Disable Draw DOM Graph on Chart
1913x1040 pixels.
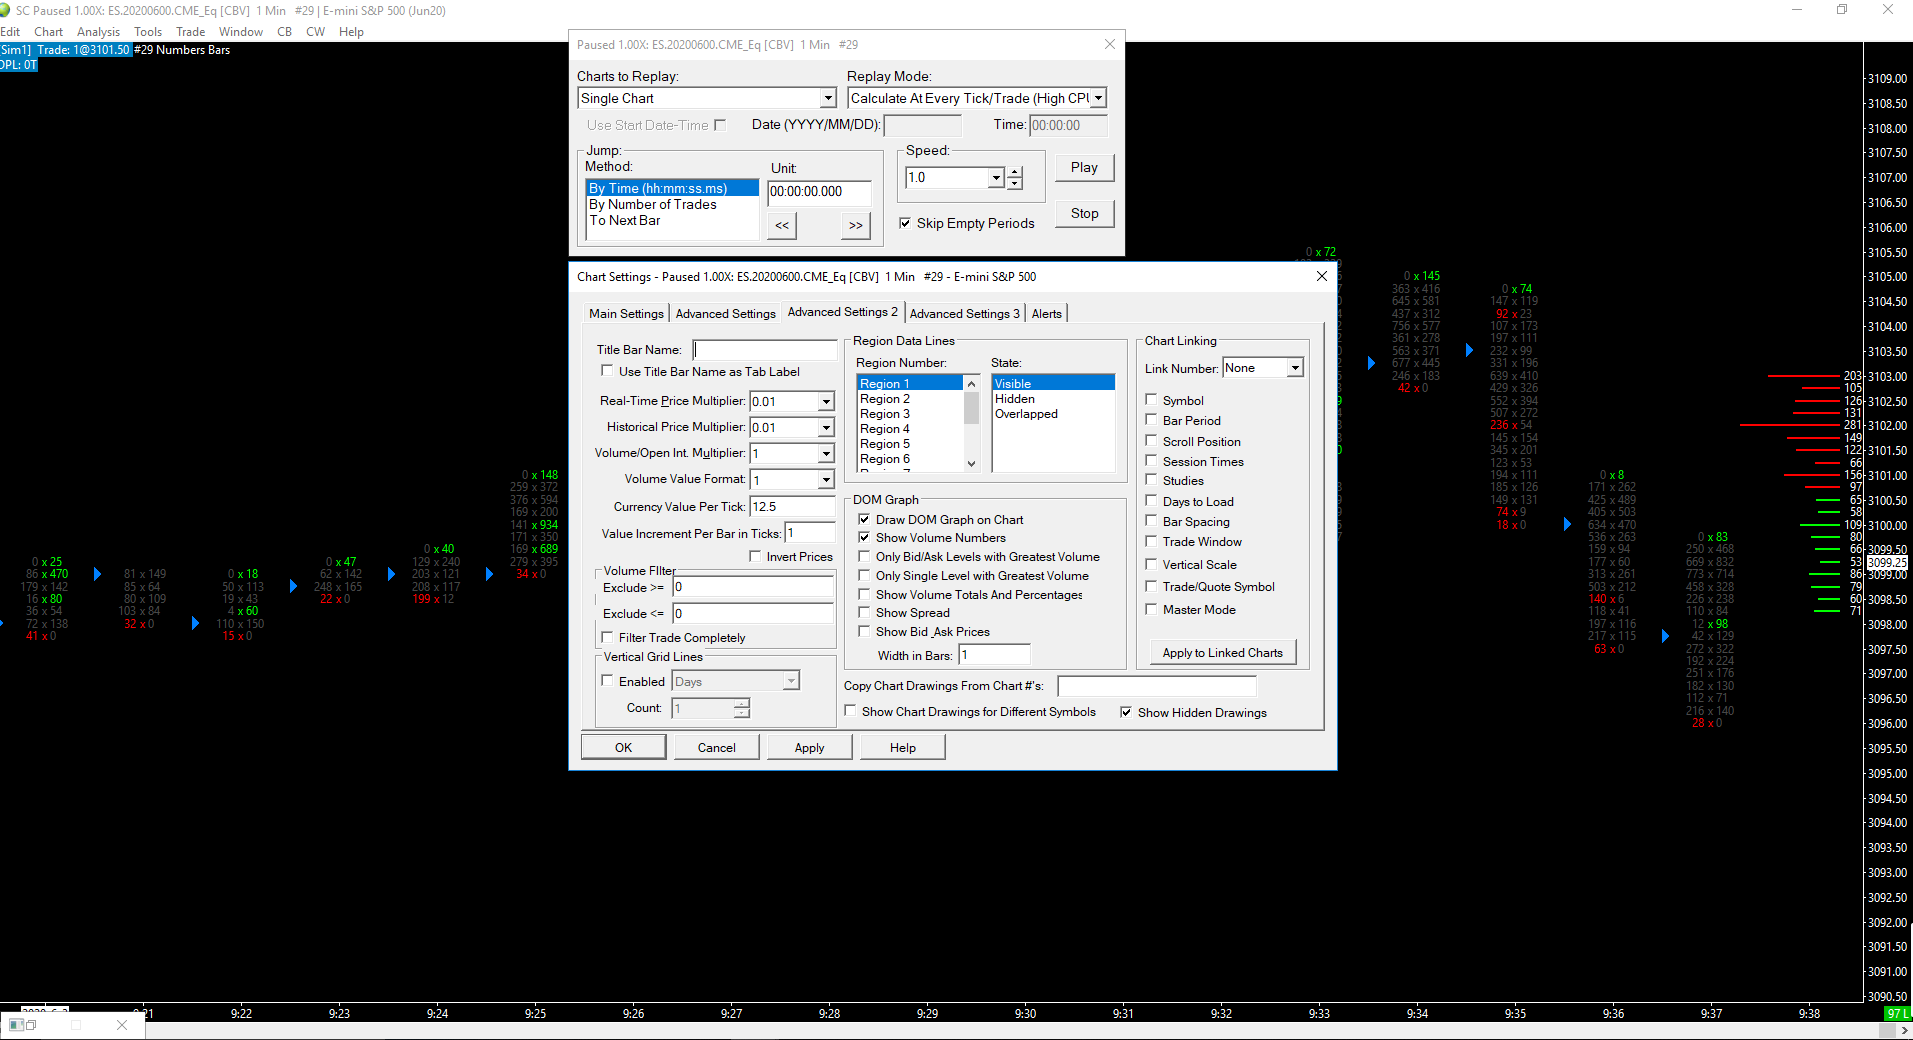pyautogui.click(x=864, y=519)
